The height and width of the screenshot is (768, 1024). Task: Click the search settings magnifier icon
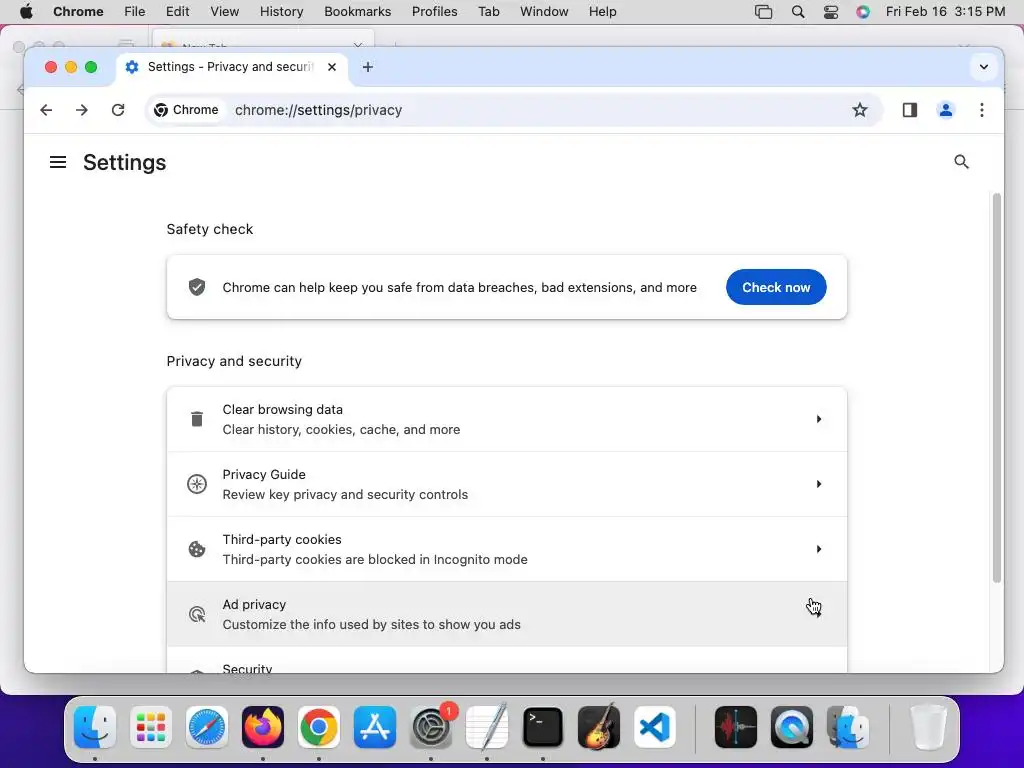(x=961, y=162)
